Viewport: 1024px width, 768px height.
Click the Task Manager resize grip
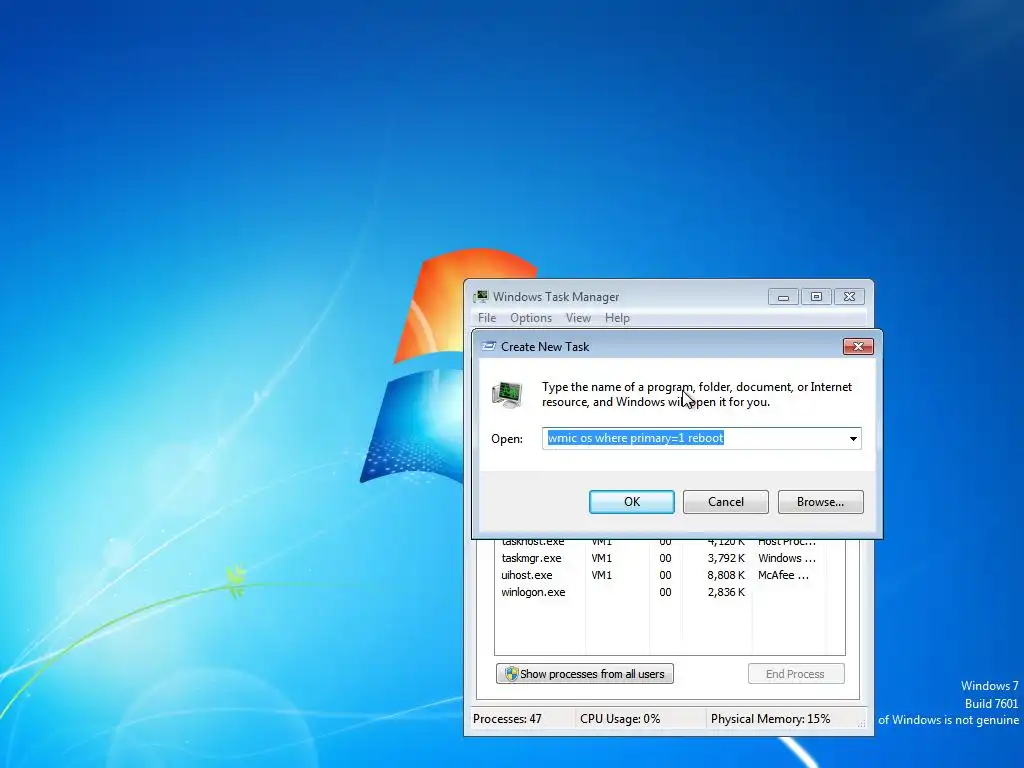tap(861, 722)
